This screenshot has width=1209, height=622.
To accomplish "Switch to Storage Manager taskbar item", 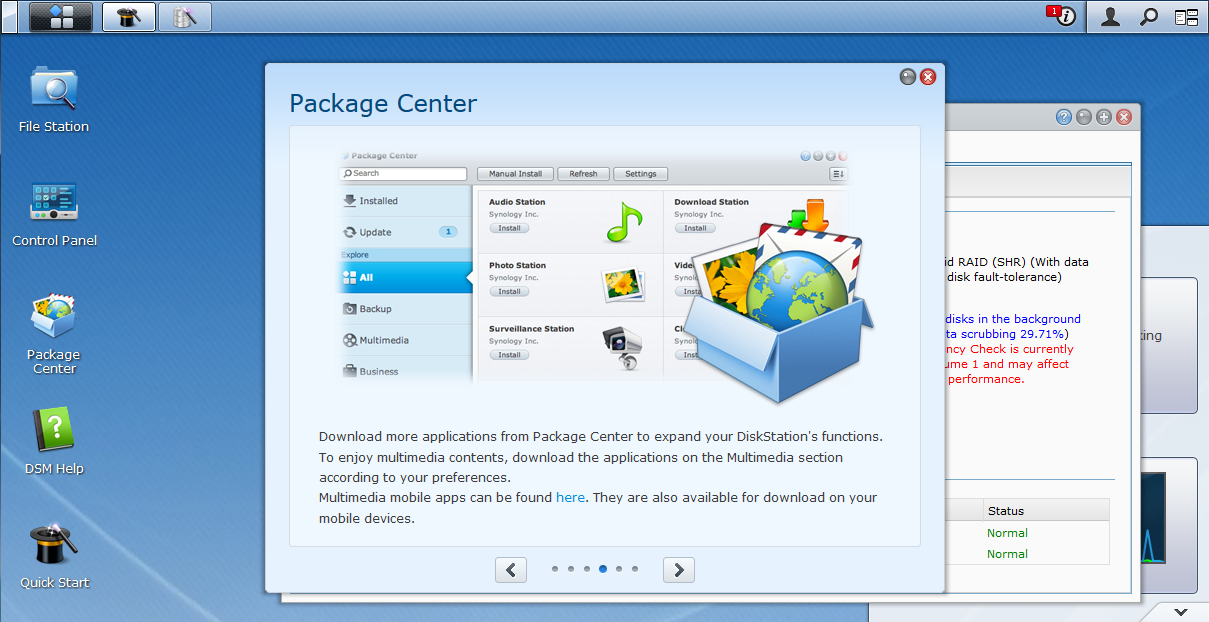I will tap(185, 16).
